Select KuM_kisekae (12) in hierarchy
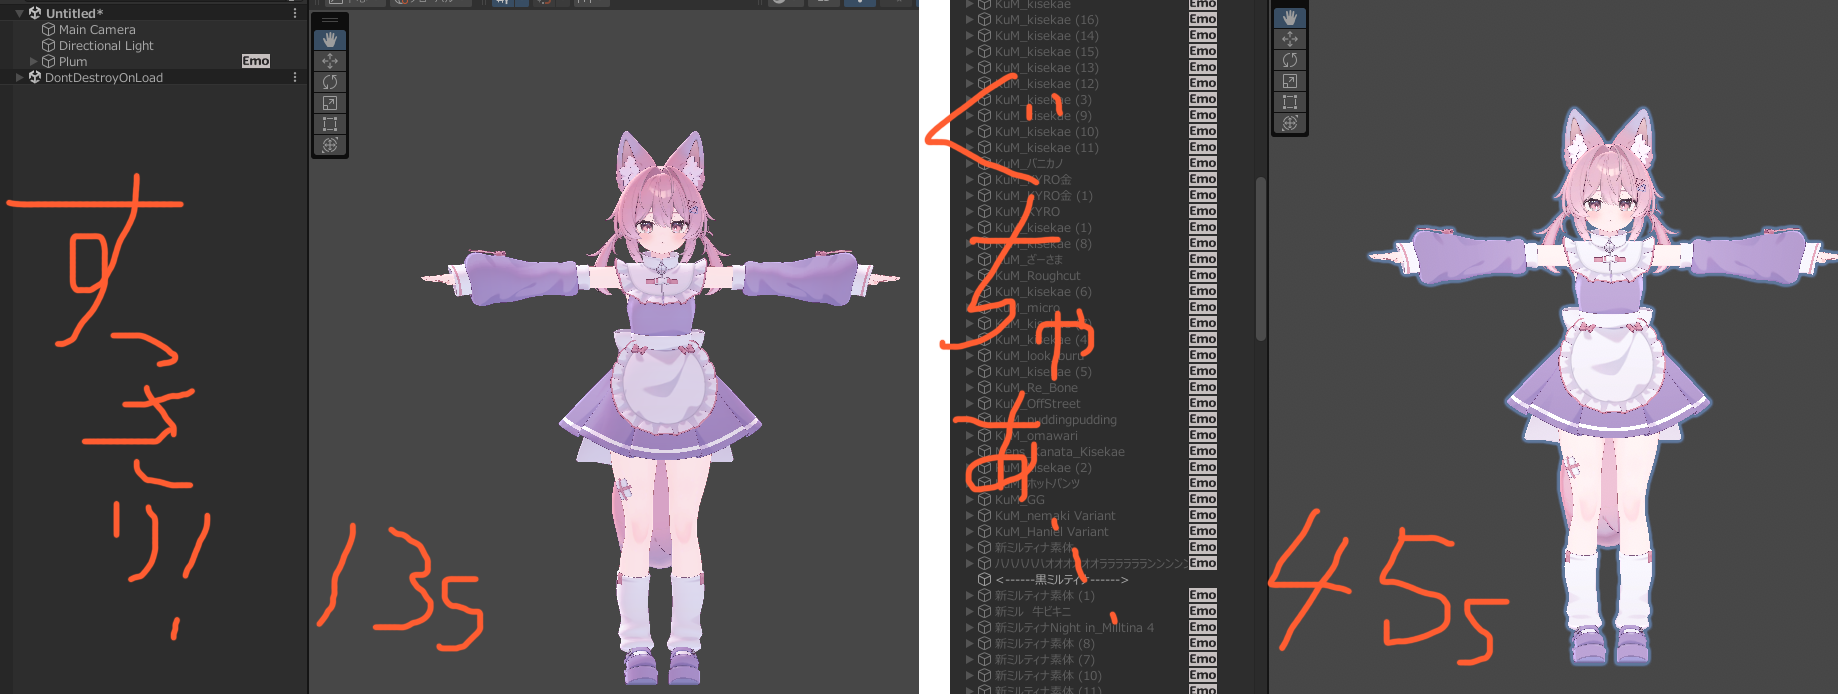The image size is (1838, 694). click(1047, 84)
